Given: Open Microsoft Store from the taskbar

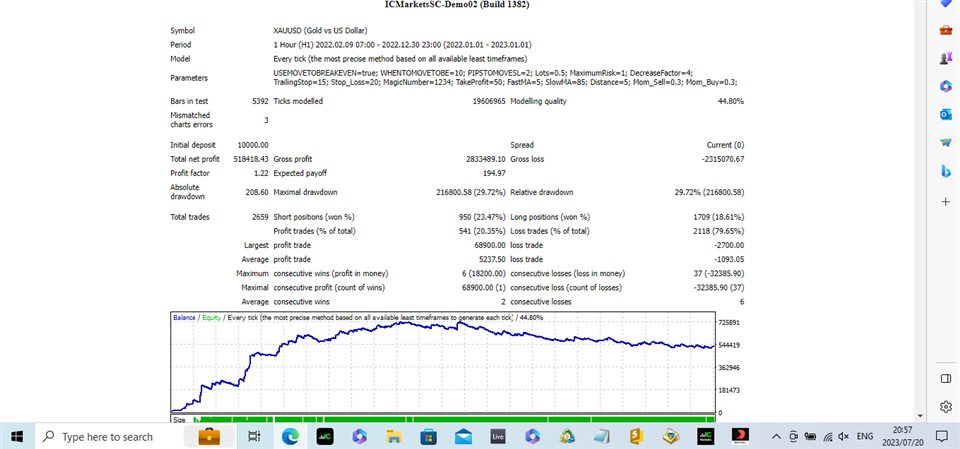Looking at the screenshot, I should pos(428,437).
